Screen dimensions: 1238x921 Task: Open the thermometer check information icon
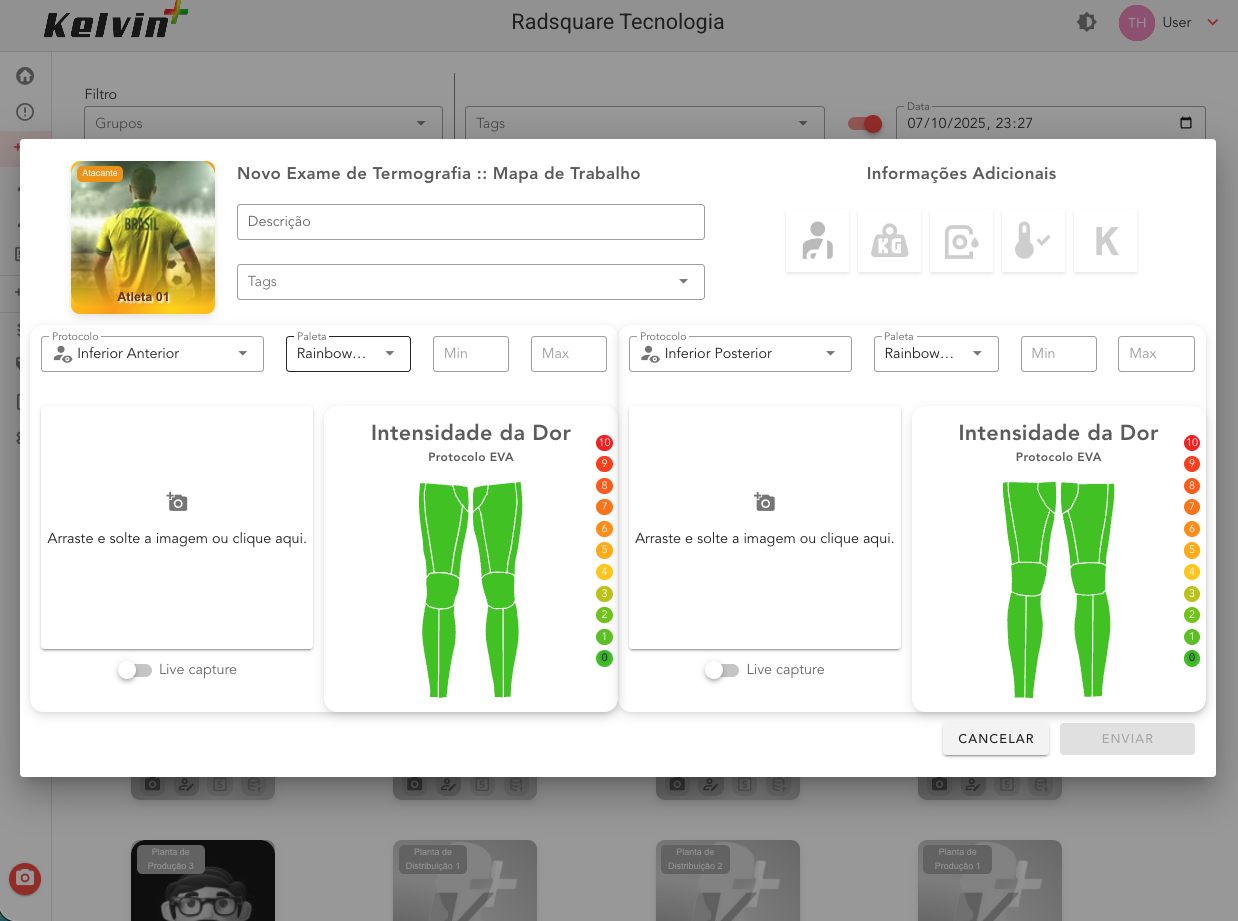[x=1033, y=241]
